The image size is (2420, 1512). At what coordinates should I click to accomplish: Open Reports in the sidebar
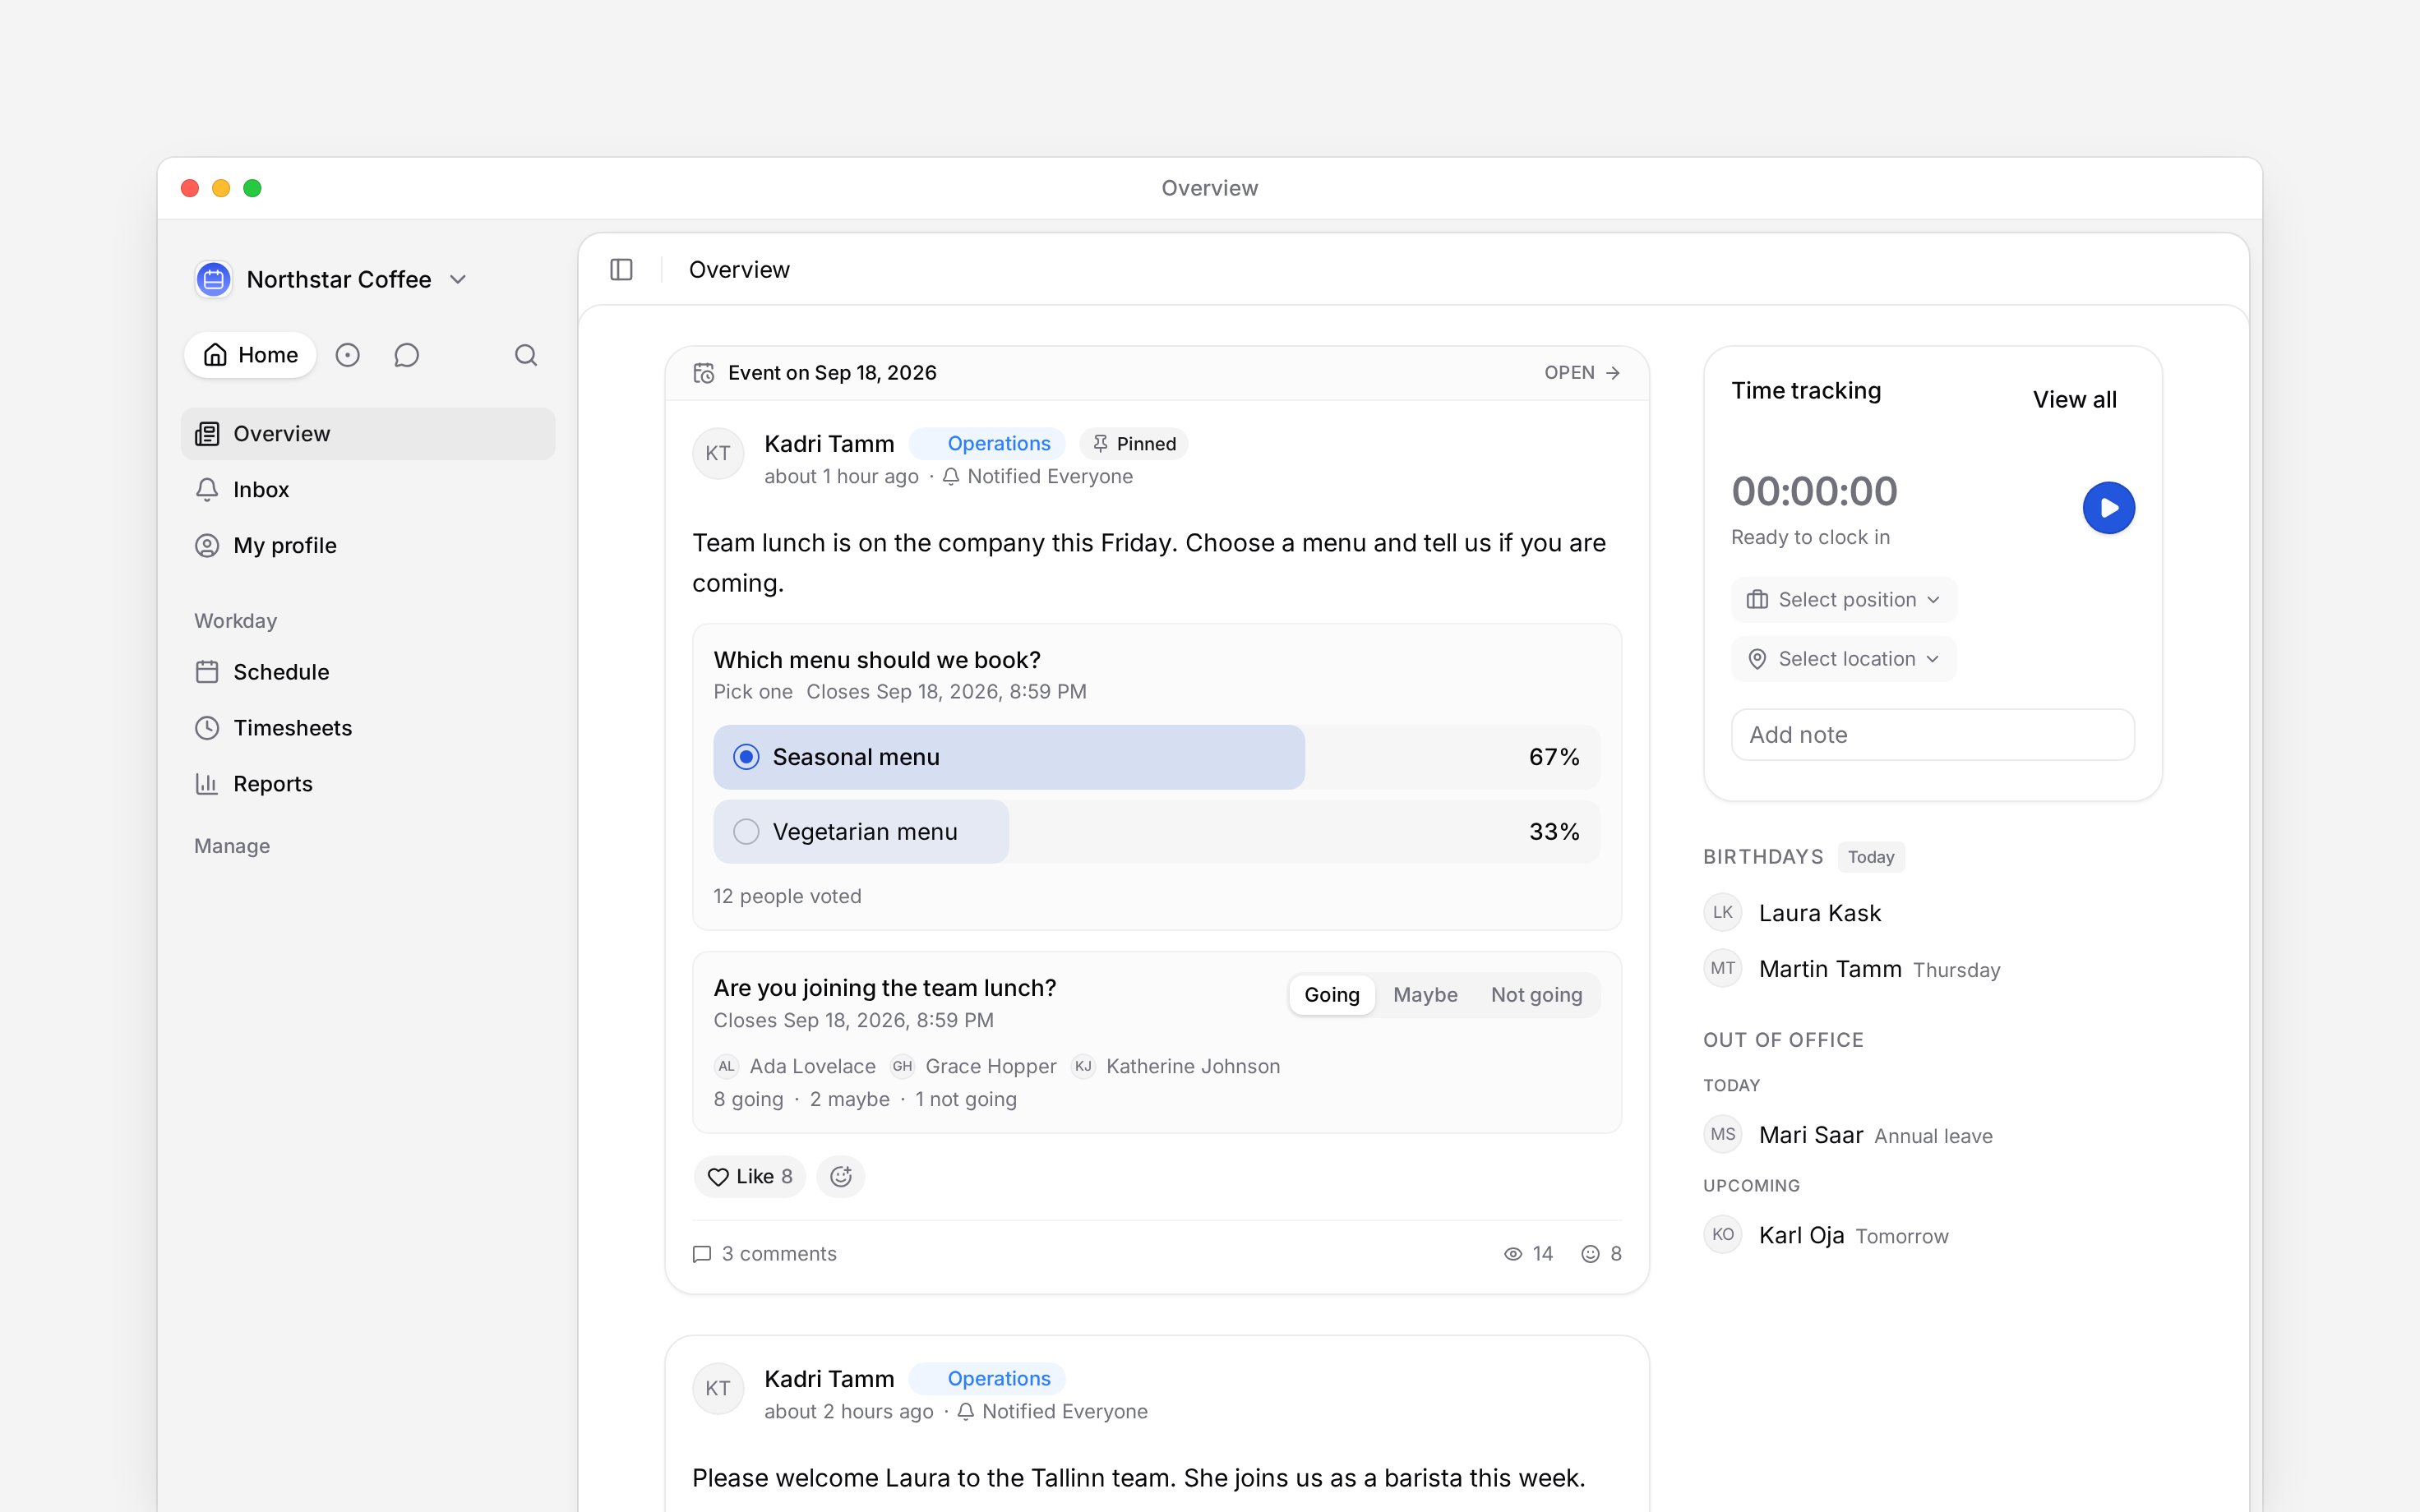tap(368, 784)
